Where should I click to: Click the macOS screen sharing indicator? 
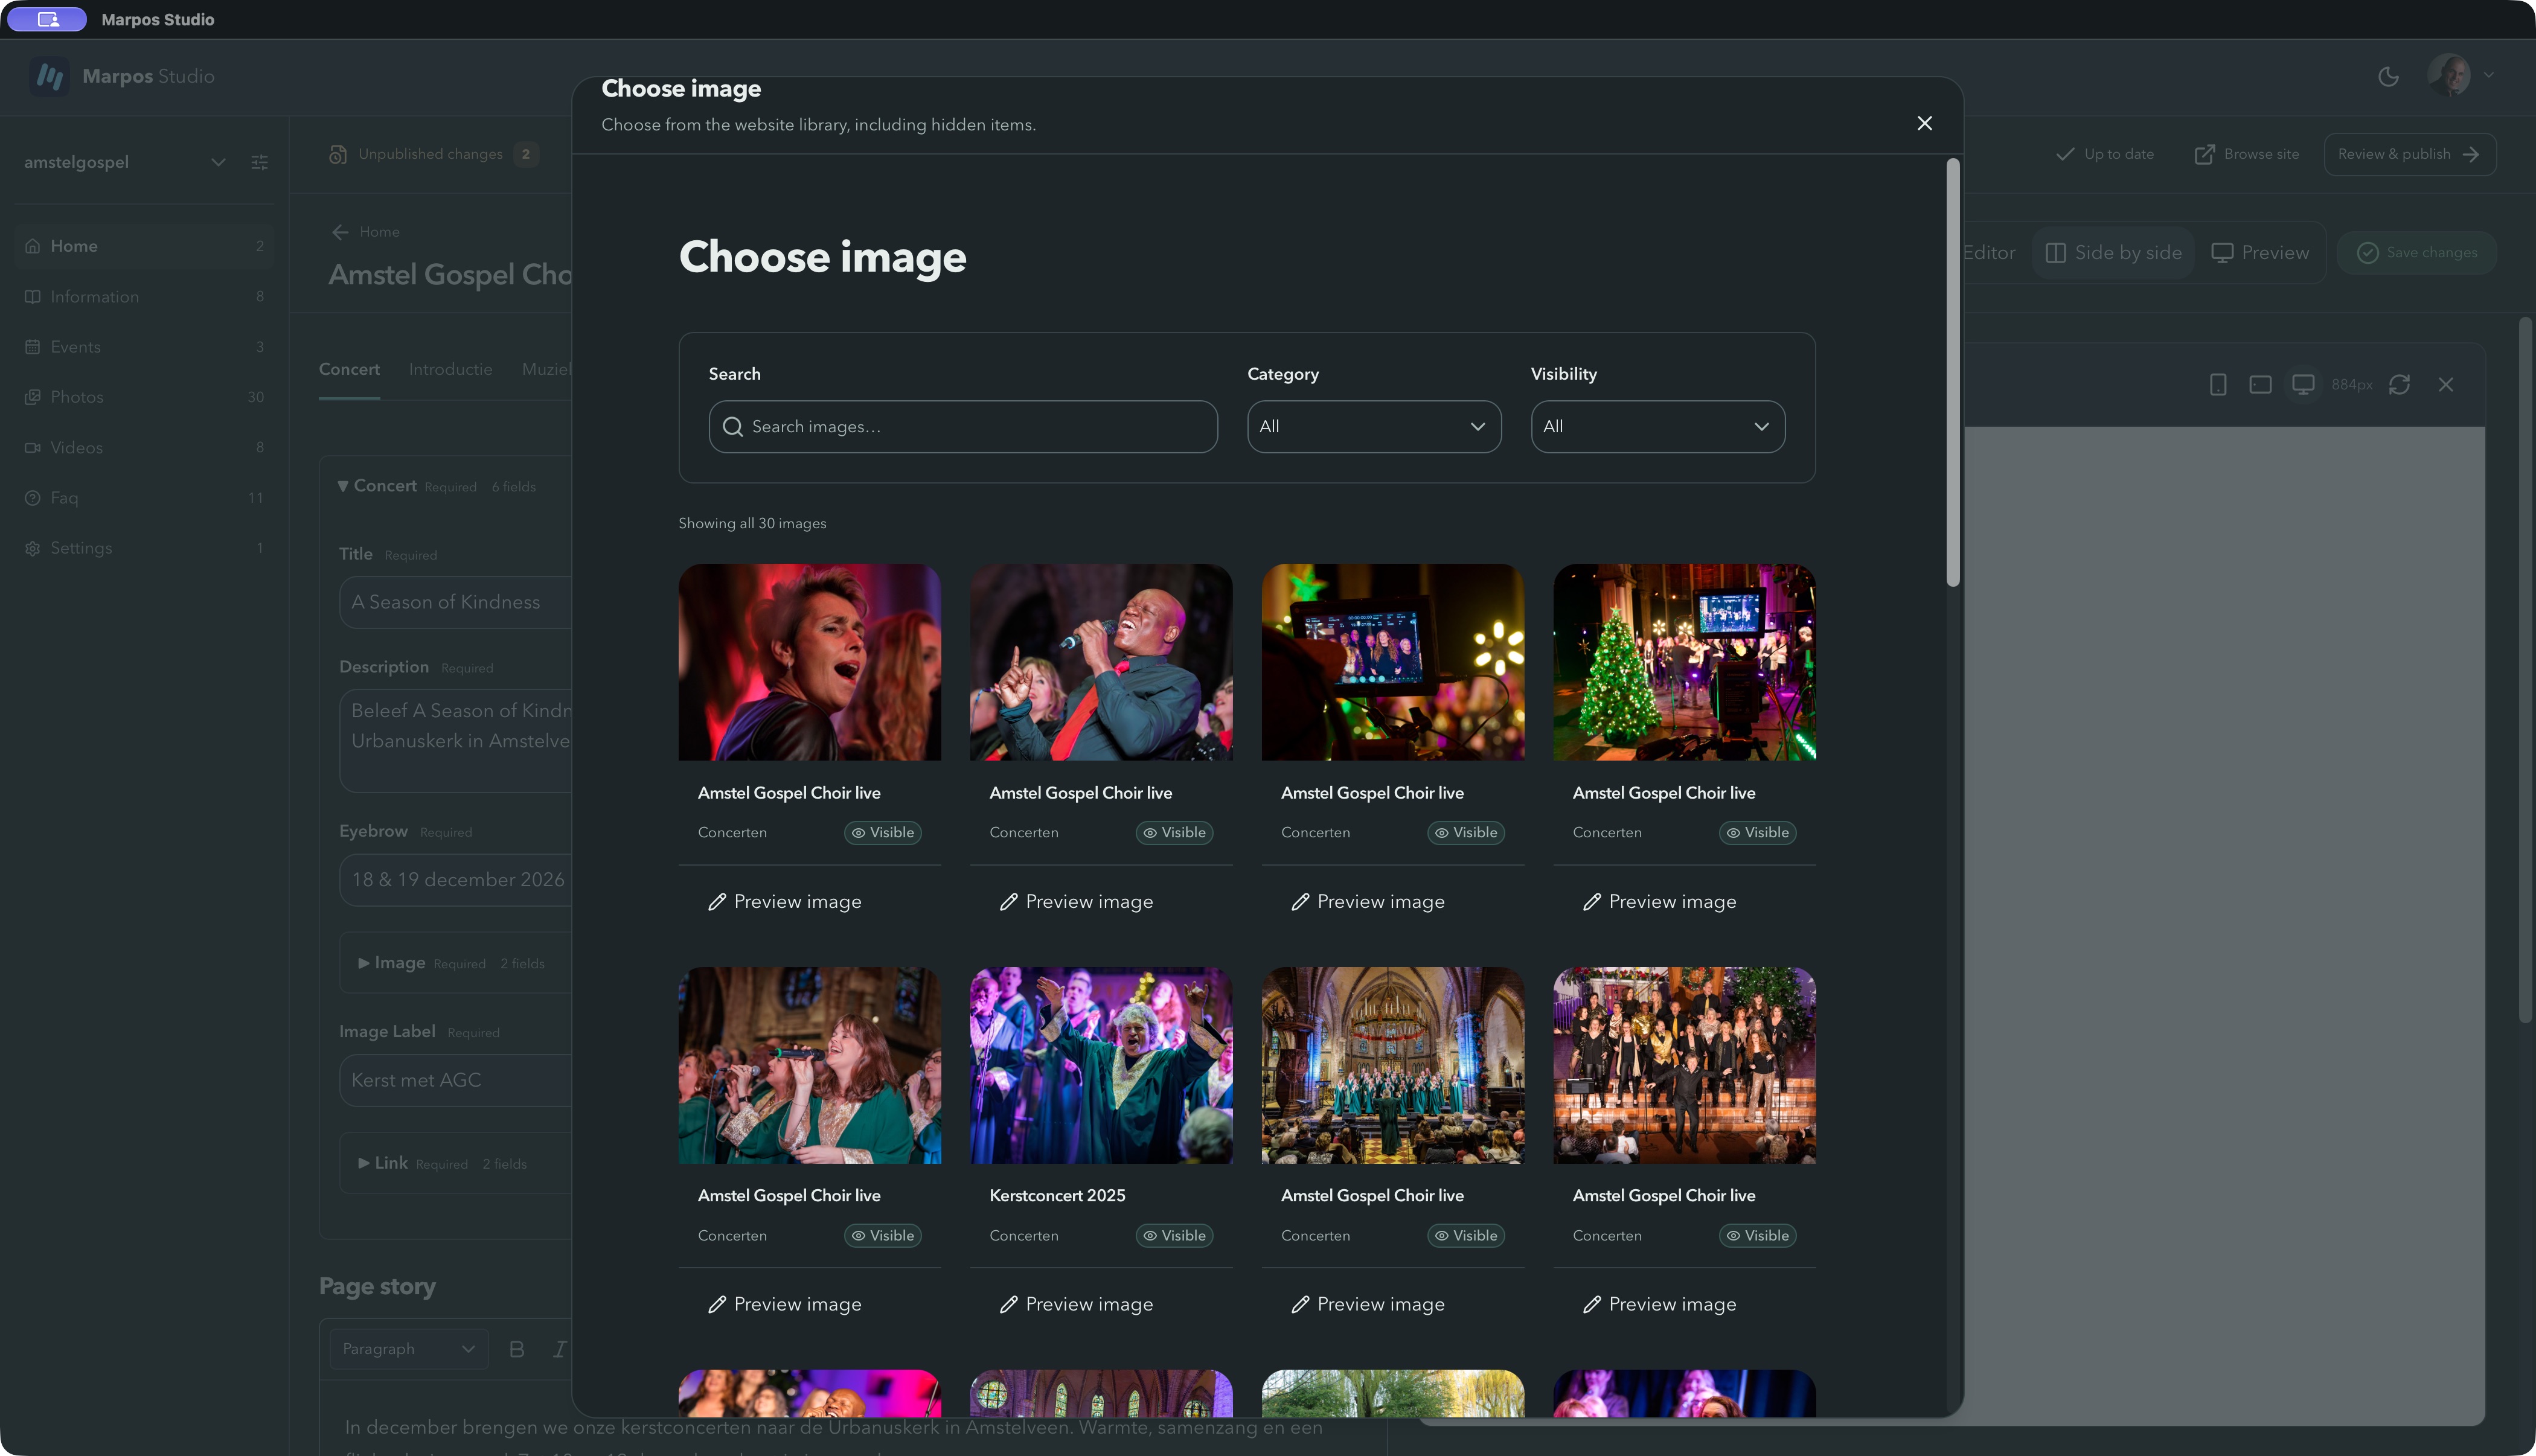[x=47, y=19]
